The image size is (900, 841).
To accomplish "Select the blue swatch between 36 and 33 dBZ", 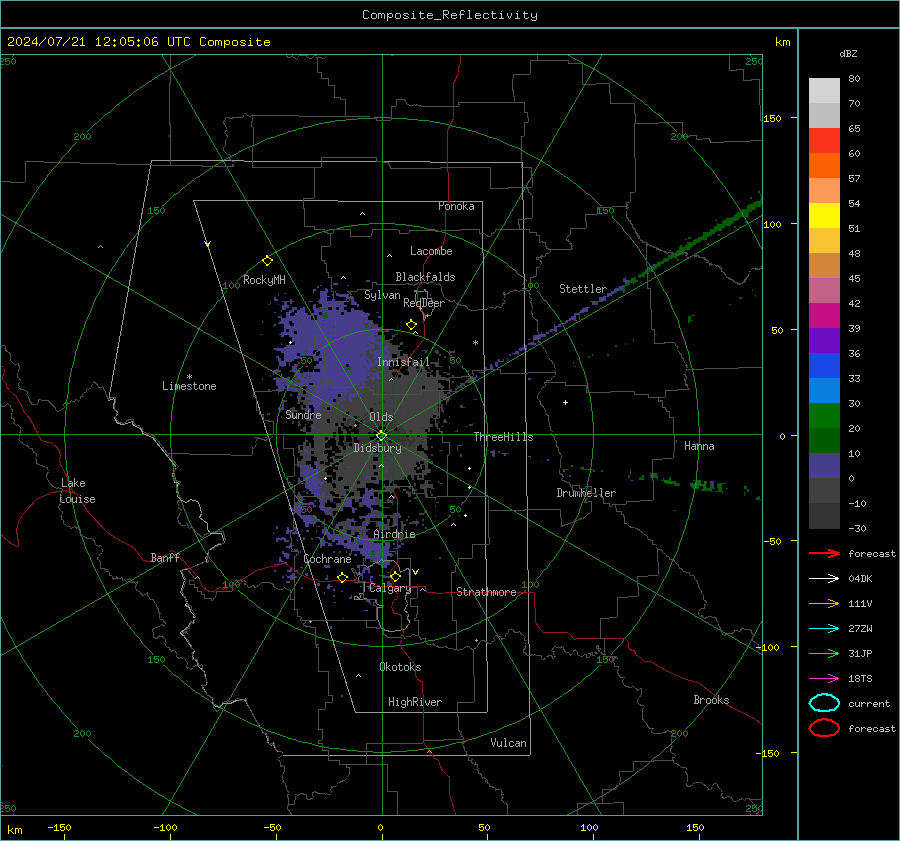I will click(824, 366).
